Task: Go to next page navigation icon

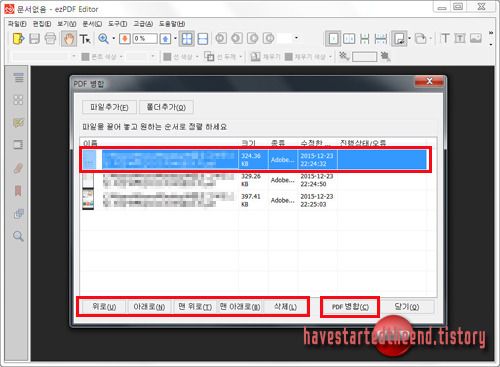Action: pyautogui.click(x=253, y=38)
